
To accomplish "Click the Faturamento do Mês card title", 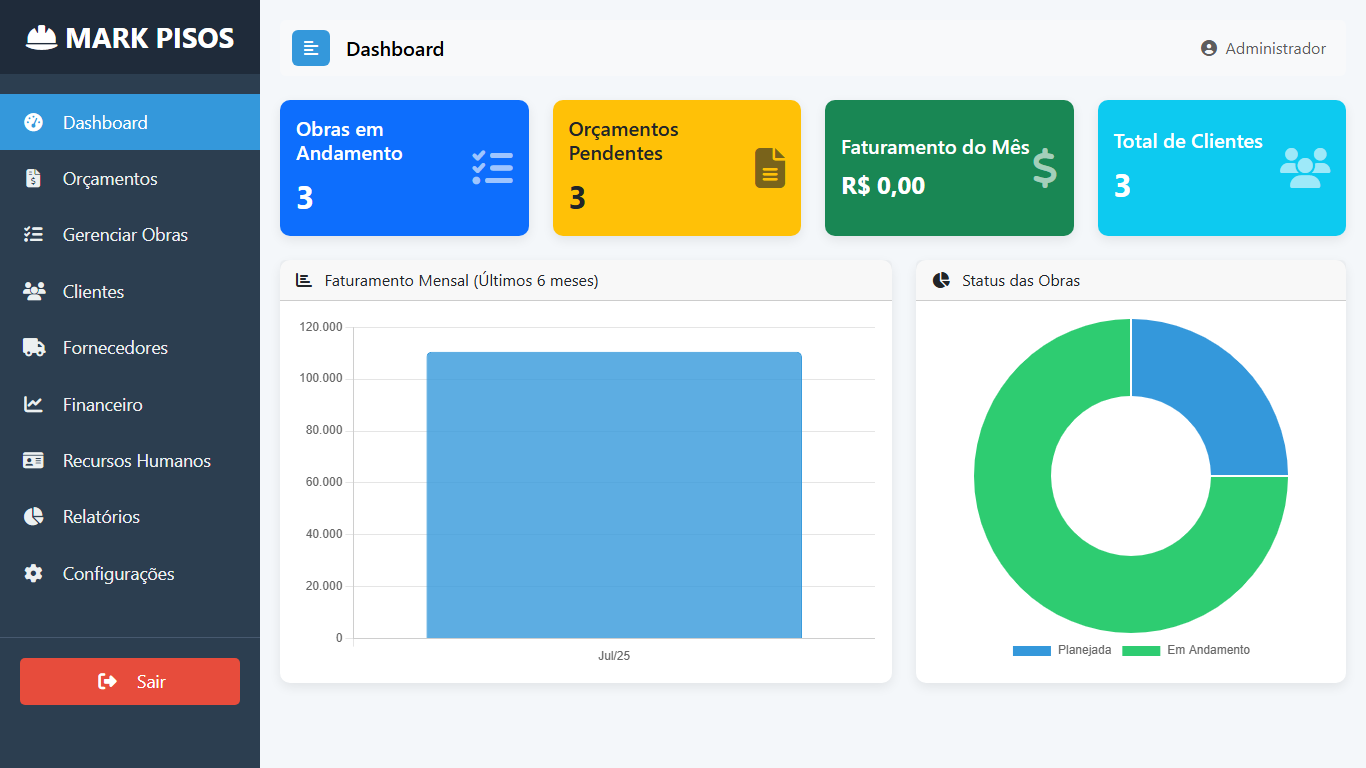I will point(935,147).
